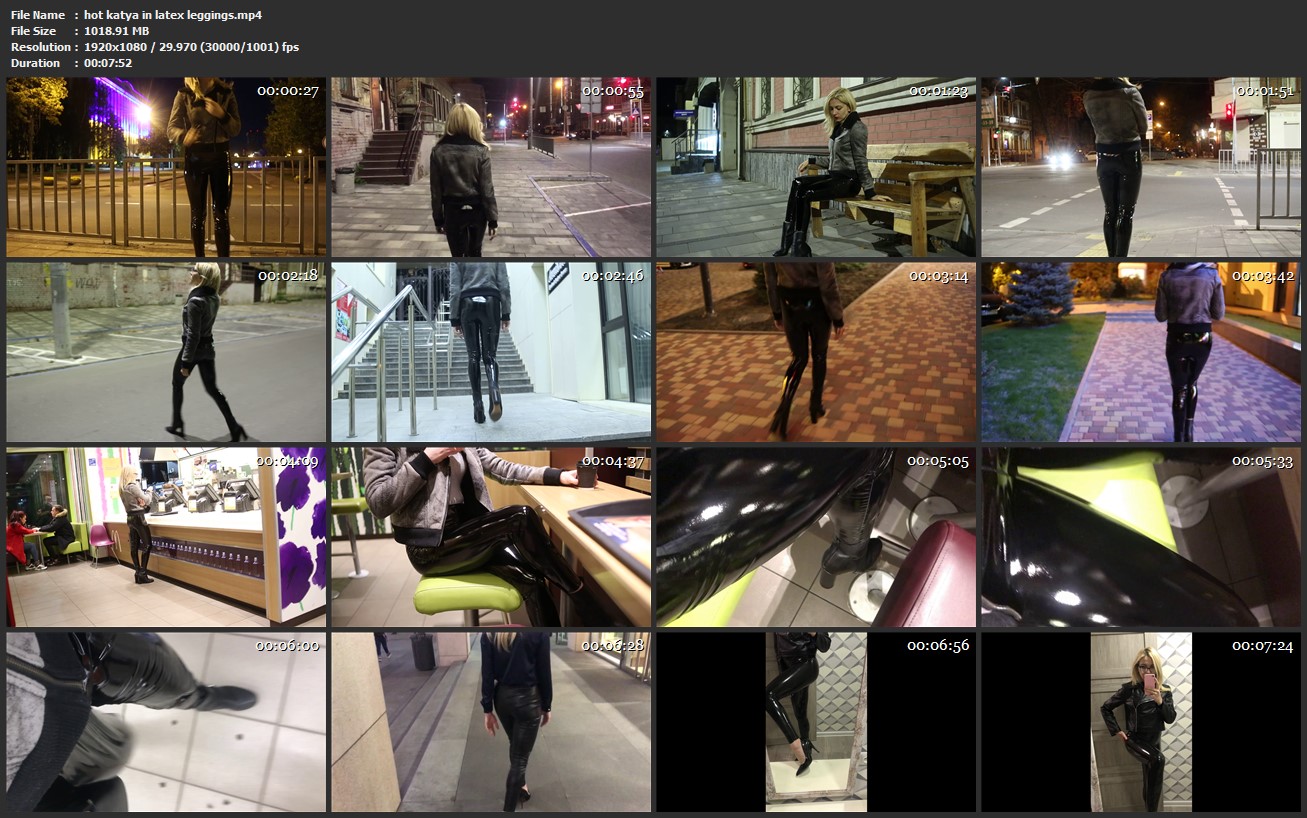Open the thumbnail timestamped 00:03:42

(1141, 352)
